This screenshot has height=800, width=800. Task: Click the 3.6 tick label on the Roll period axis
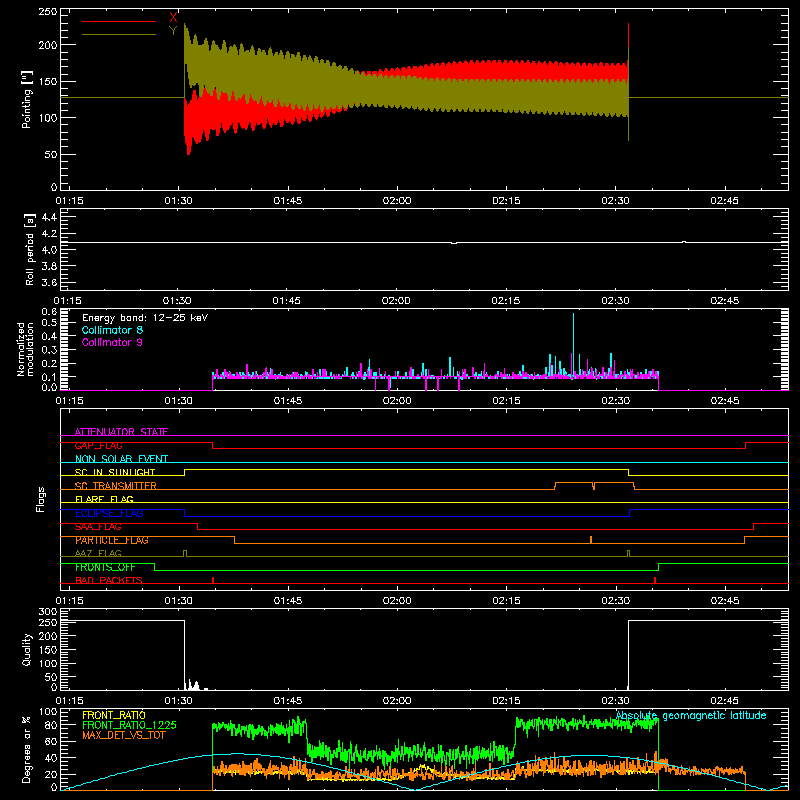click(49, 283)
